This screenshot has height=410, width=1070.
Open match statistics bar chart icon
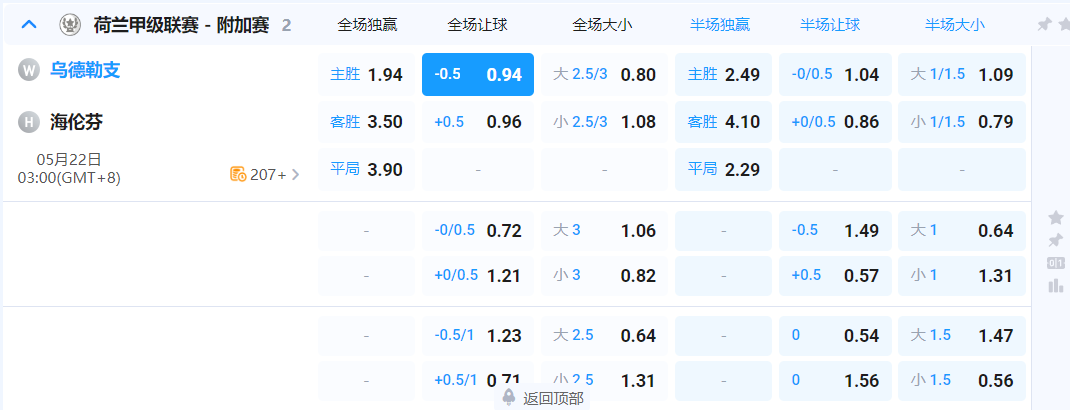pyautogui.click(x=1055, y=285)
